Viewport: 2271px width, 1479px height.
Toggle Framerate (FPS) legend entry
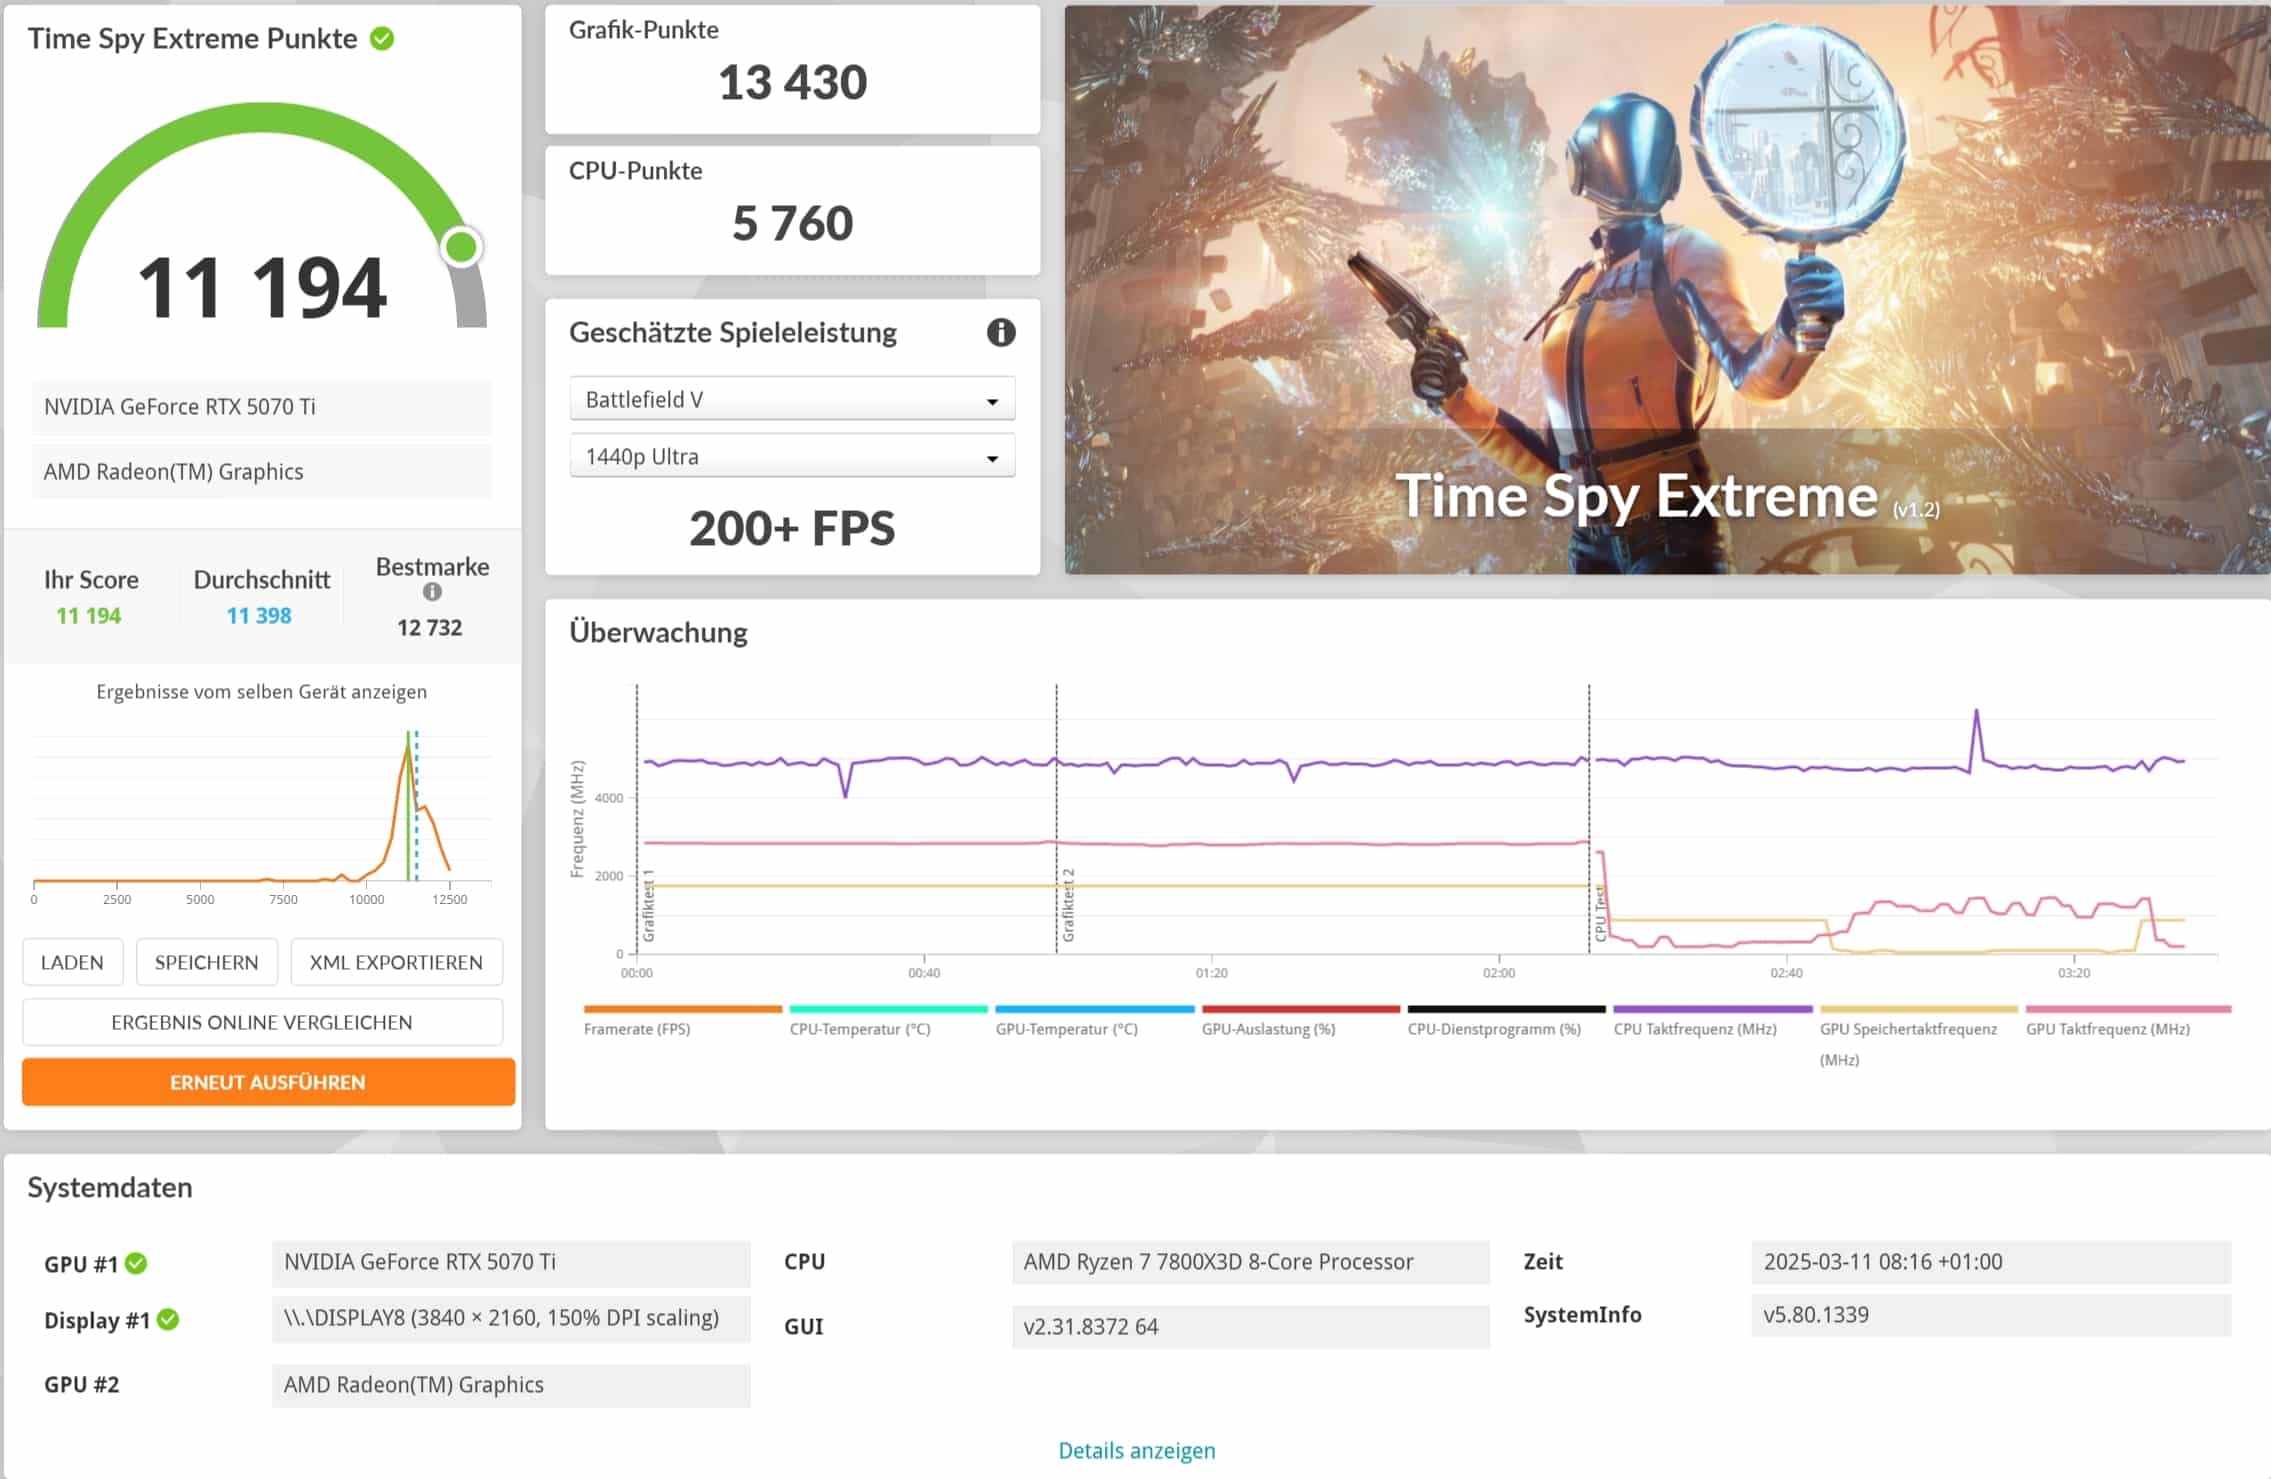tap(637, 1029)
